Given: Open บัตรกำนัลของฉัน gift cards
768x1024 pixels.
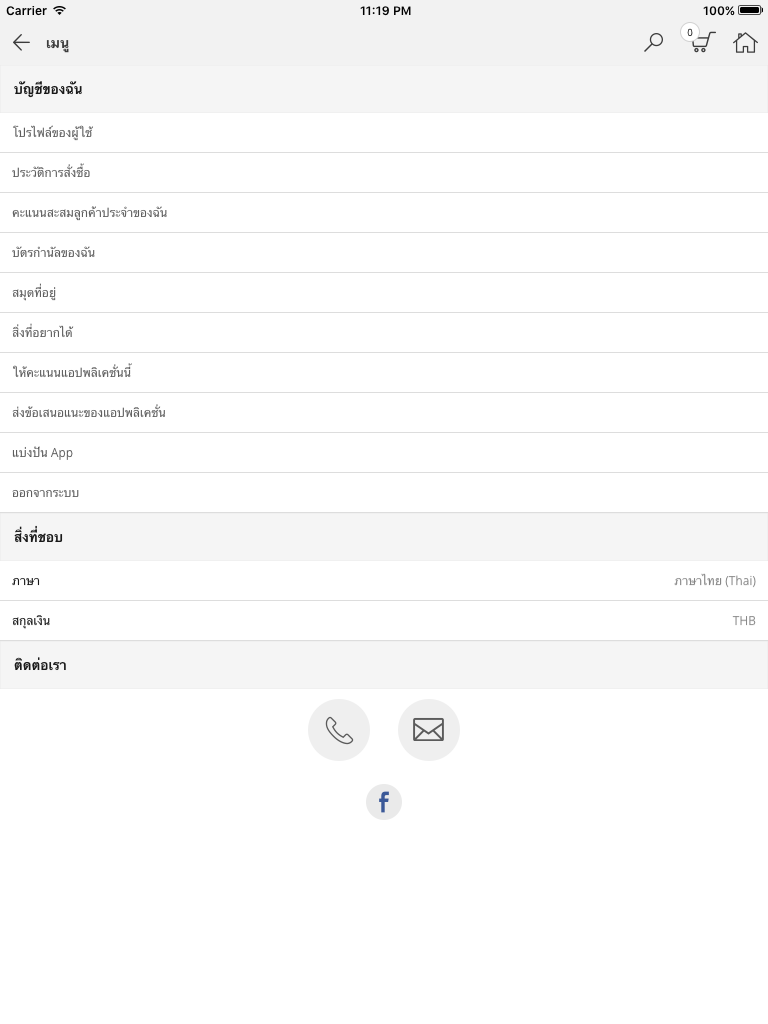Looking at the screenshot, I should [384, 253].
